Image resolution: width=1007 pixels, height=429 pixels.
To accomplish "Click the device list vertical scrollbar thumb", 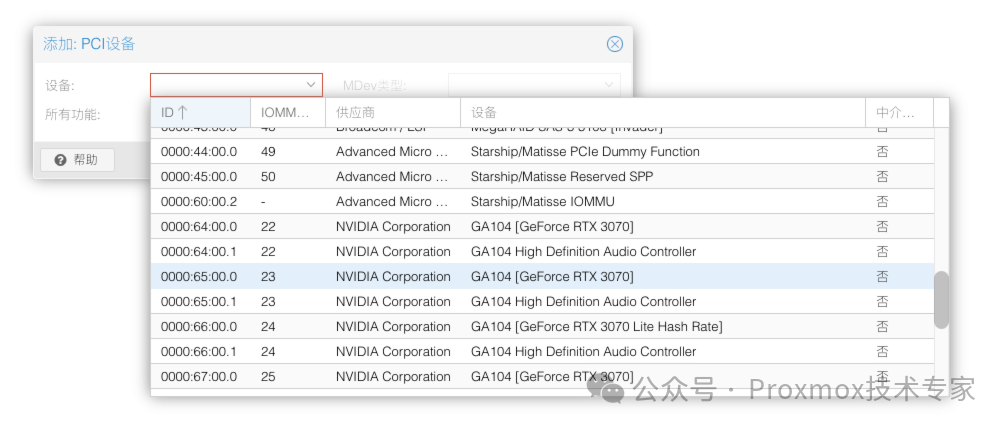I will pyautogui.click(x=941, y=299).
